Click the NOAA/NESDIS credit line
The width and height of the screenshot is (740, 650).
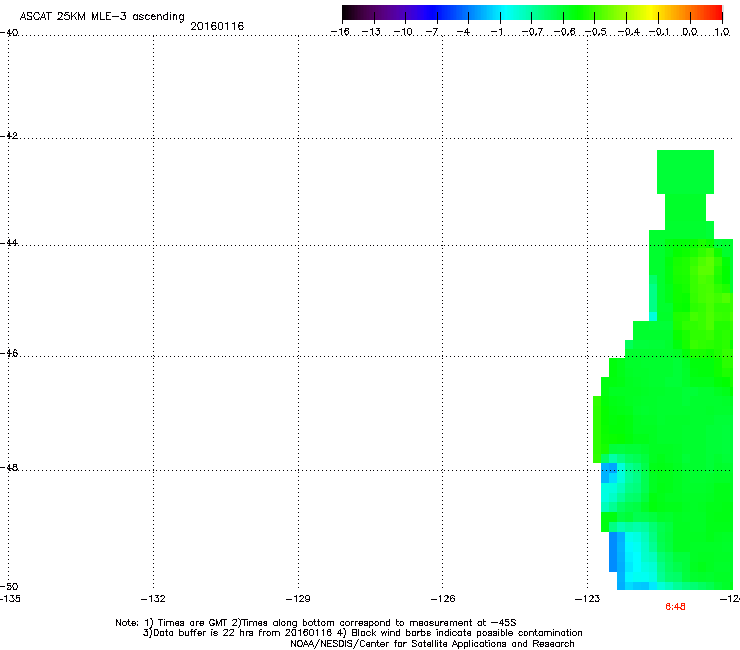tap(432, 644)
